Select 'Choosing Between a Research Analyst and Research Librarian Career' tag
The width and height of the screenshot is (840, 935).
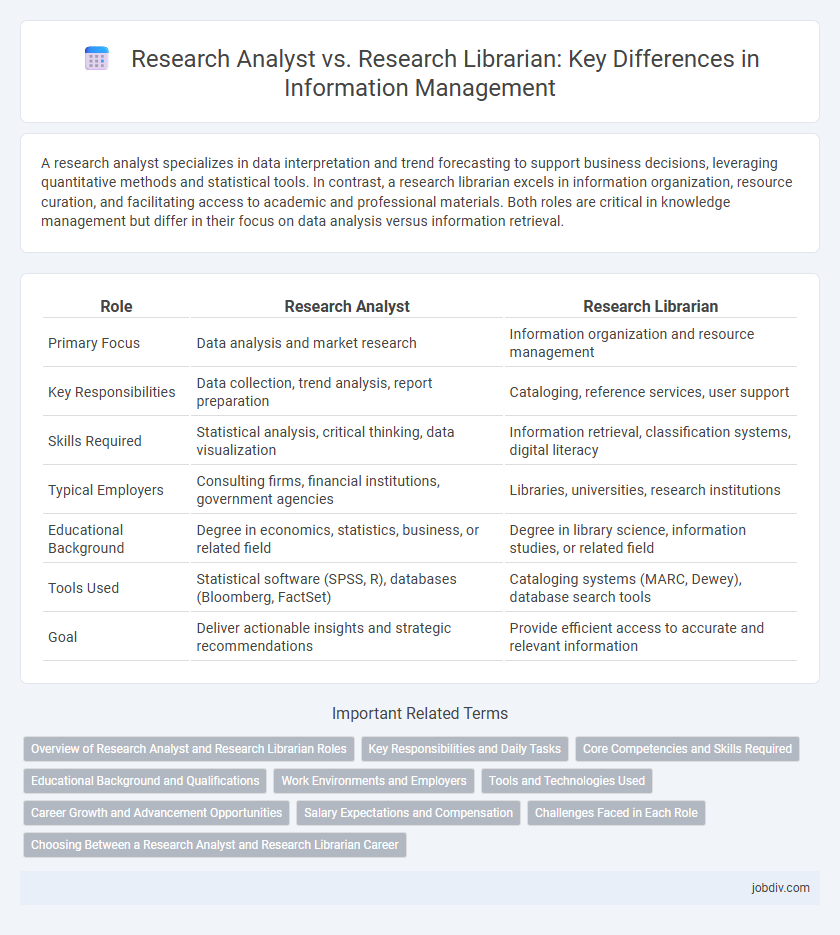215,846
